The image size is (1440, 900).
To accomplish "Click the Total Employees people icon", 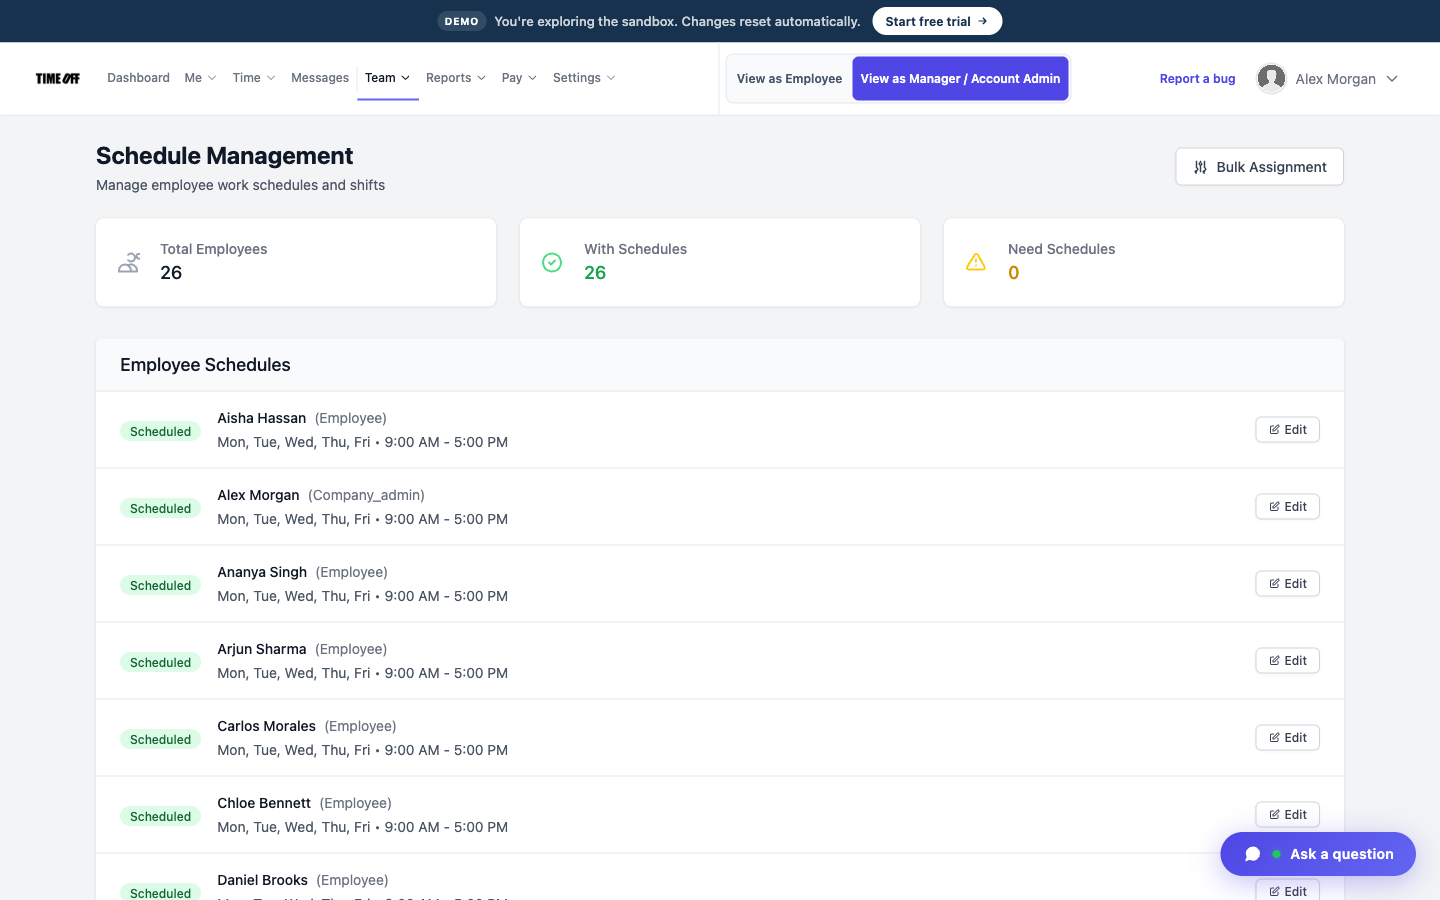I will [129, 262].
